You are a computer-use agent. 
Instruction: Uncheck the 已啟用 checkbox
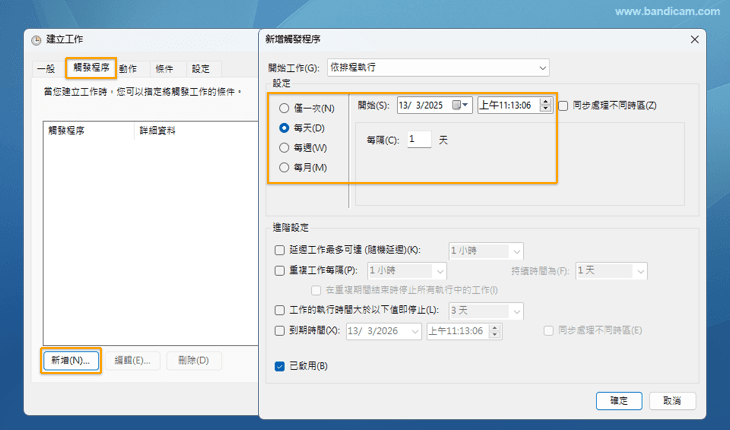[280, 366]
